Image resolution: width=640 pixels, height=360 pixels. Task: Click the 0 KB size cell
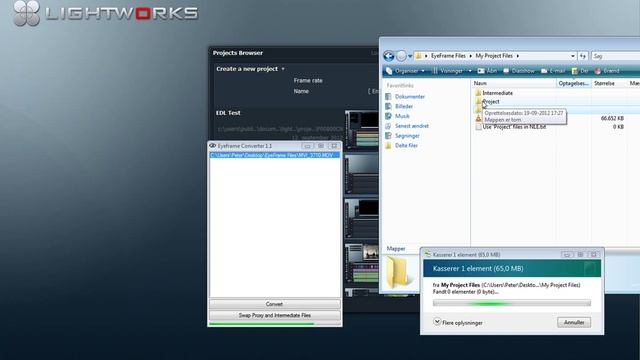point(618,127)
